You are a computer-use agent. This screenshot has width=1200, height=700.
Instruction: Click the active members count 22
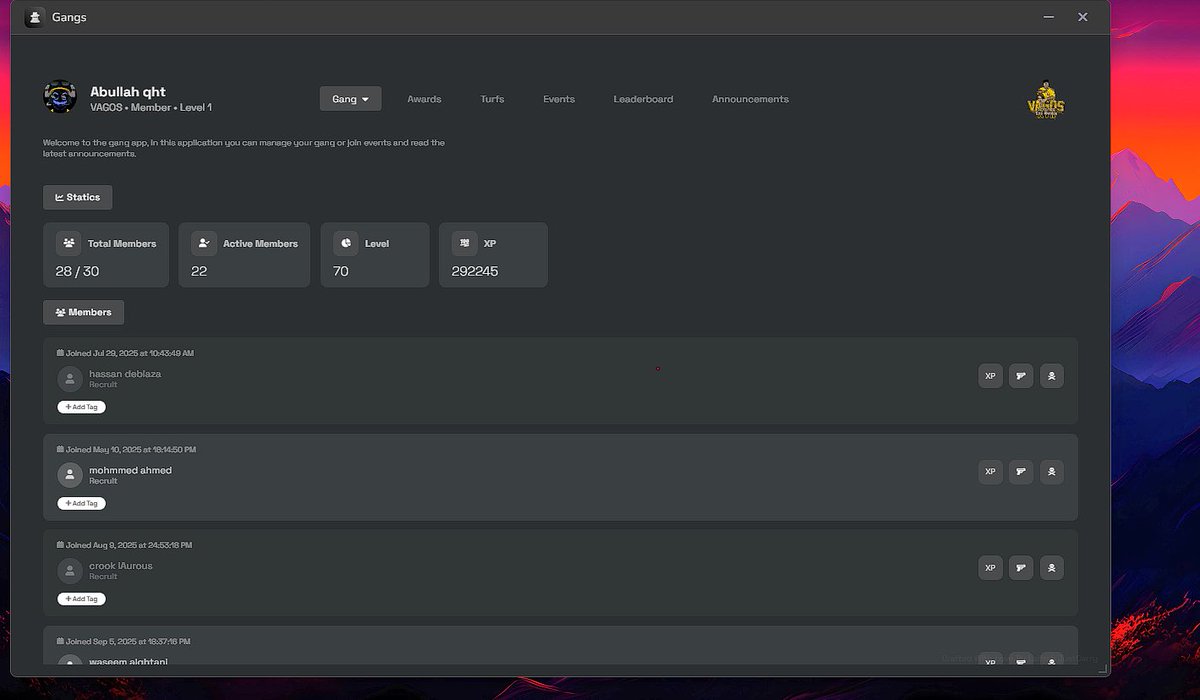coord(199,271)
